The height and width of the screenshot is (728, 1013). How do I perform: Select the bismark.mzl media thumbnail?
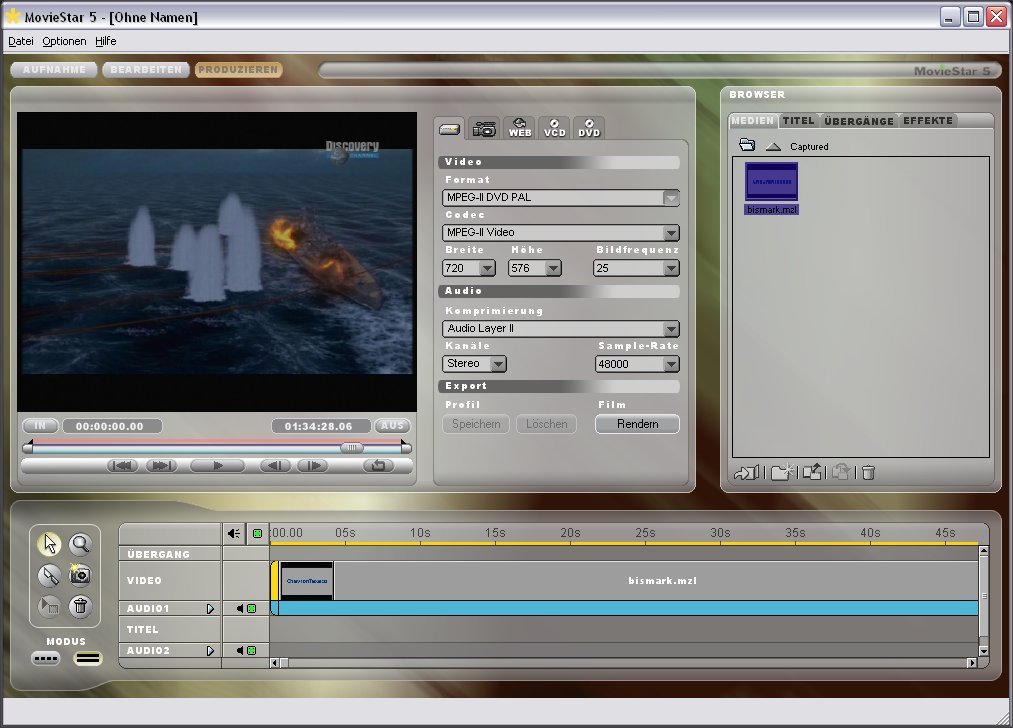coord(772,183)
